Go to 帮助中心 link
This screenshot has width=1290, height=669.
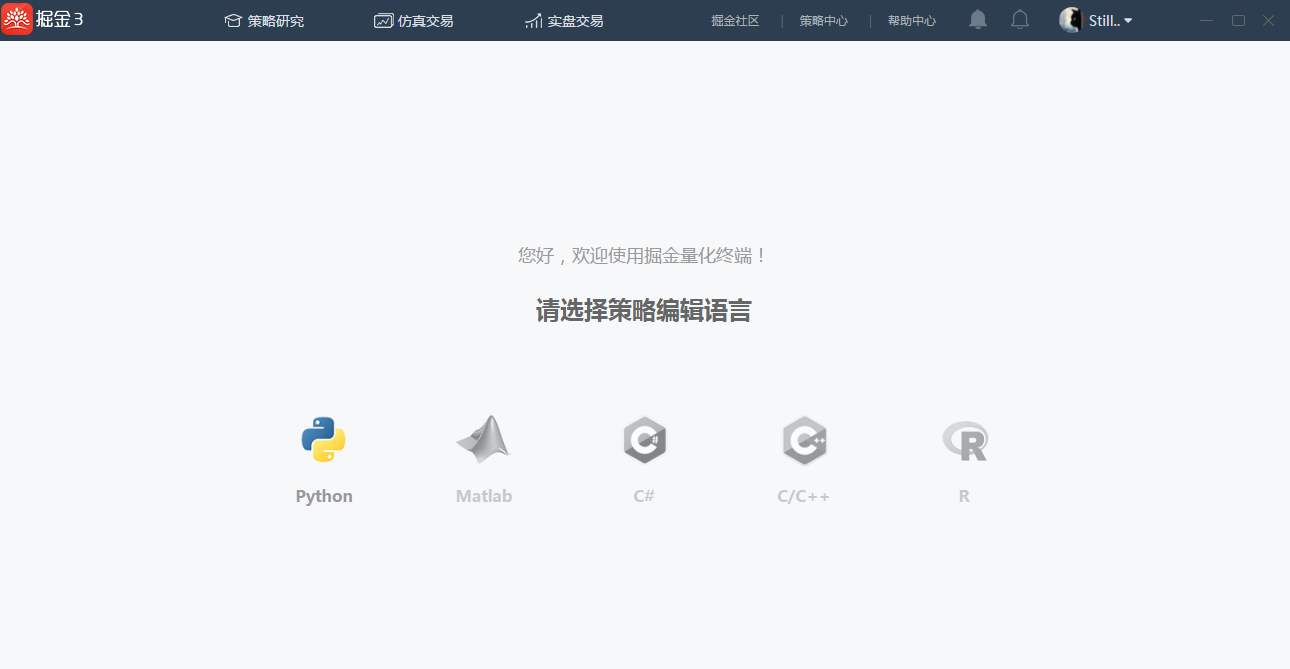912,21
